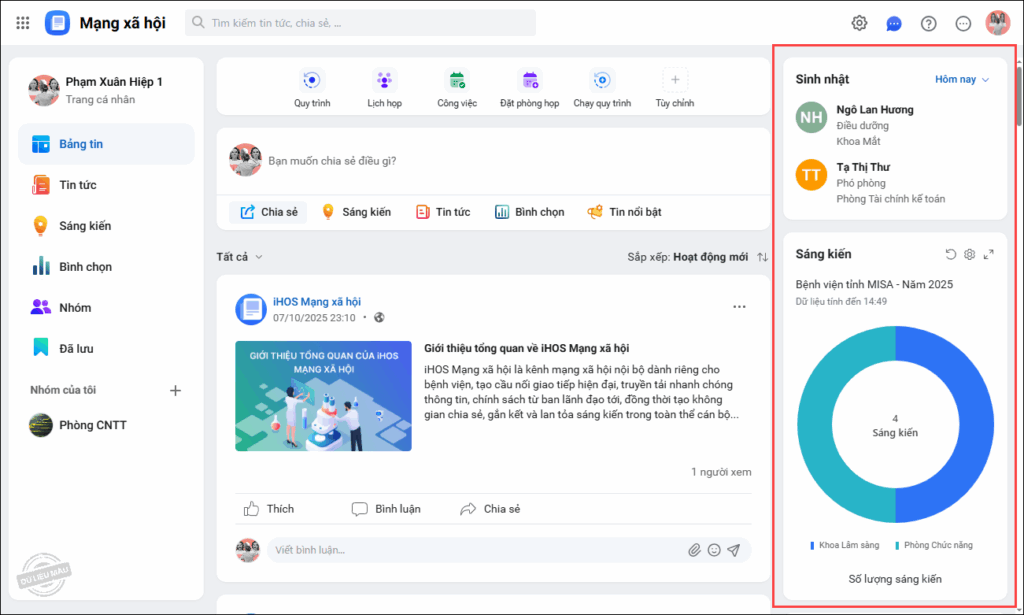Open the app launcher grid icon
Screen dimensions: 1024x615
[23, 23]
